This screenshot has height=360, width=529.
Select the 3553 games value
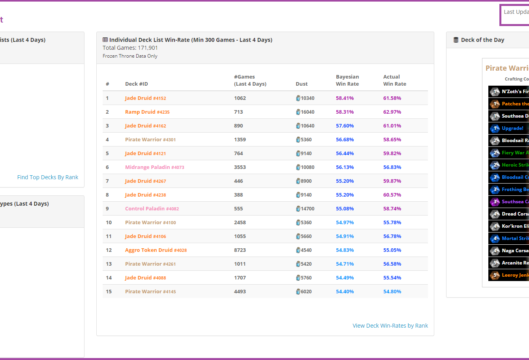(x=240, y=167)
